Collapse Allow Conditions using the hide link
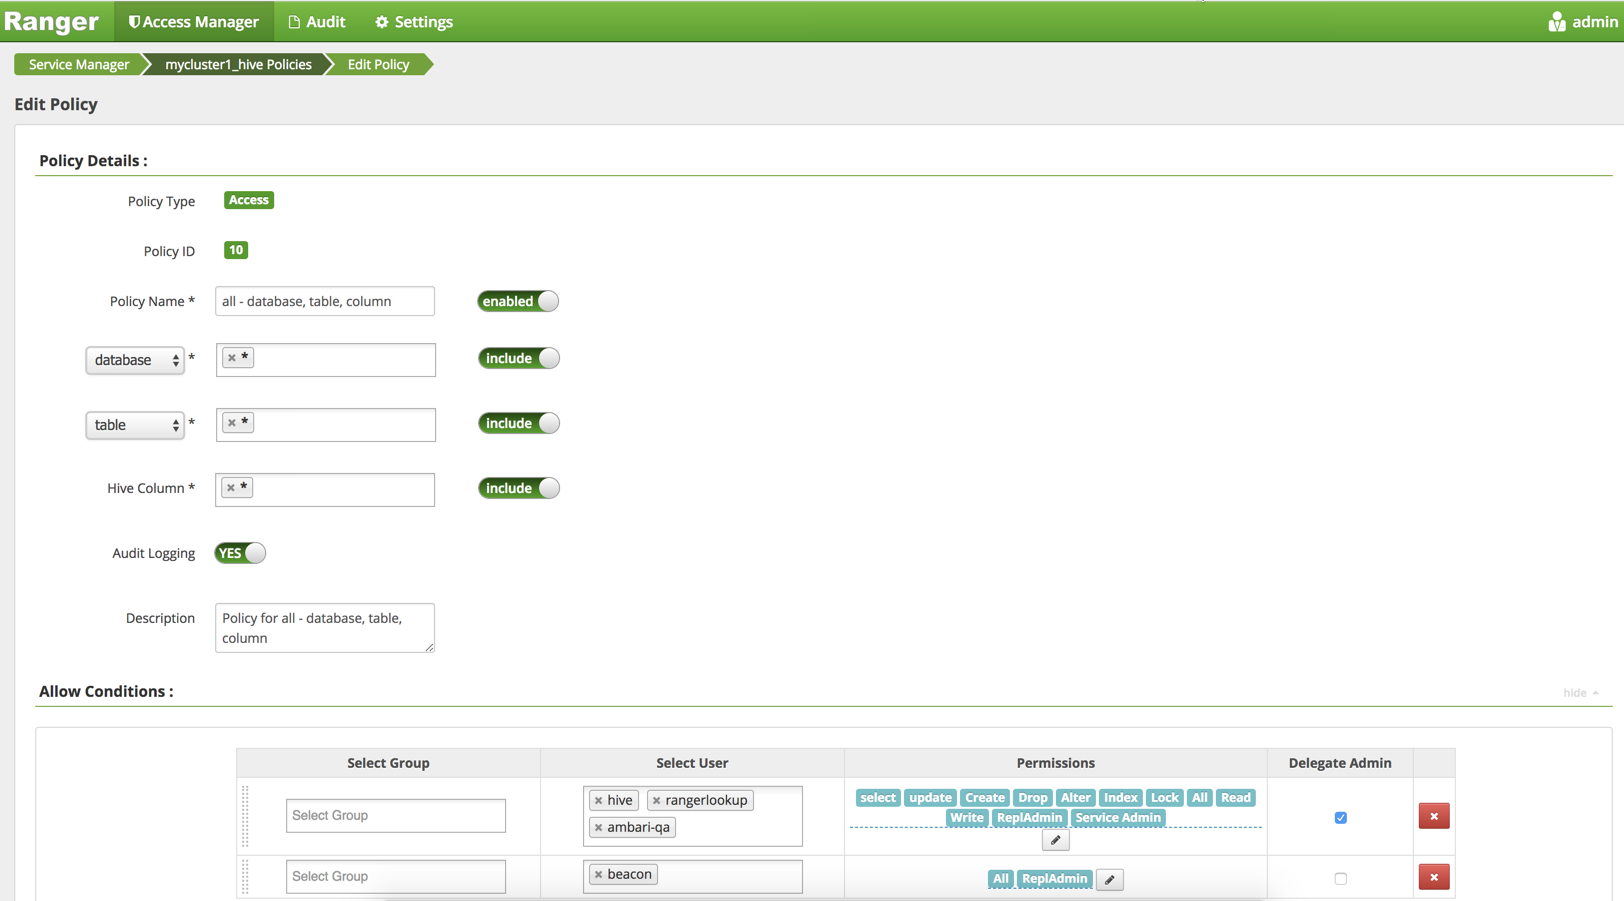The height and width of the screenshot is (901, 1624). click(1580, 692)
